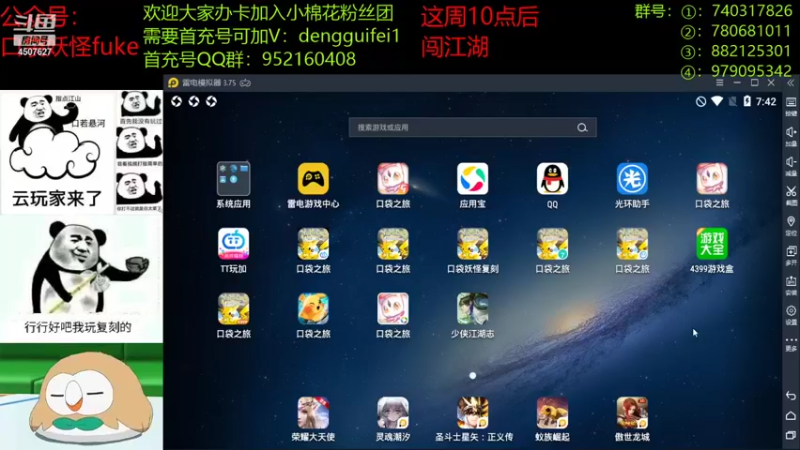The image size is (800, 450).
Task: Open the 应用宝 app store
Action: click(x=472, y=179)
